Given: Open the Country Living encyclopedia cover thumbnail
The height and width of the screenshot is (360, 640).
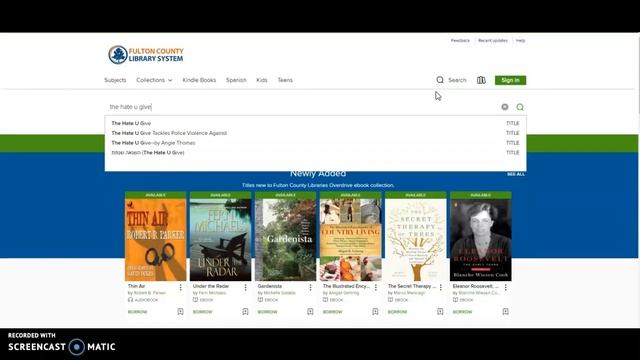Looking at the screenshot, I should coord(351,240).
